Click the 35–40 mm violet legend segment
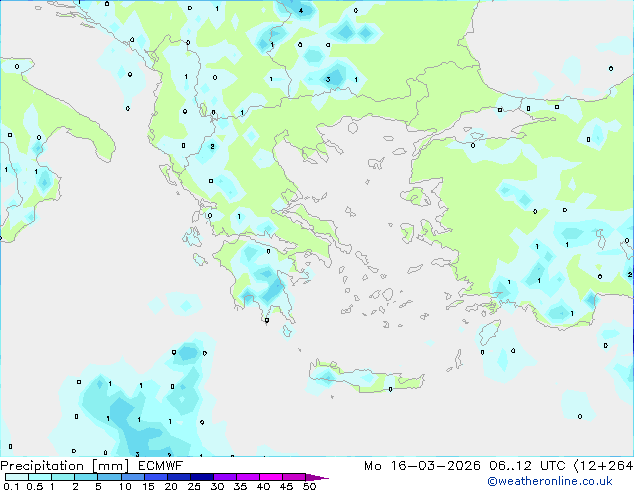Image resolution: width=634 pixels, height=490 pixels. [x=248, y=477]
